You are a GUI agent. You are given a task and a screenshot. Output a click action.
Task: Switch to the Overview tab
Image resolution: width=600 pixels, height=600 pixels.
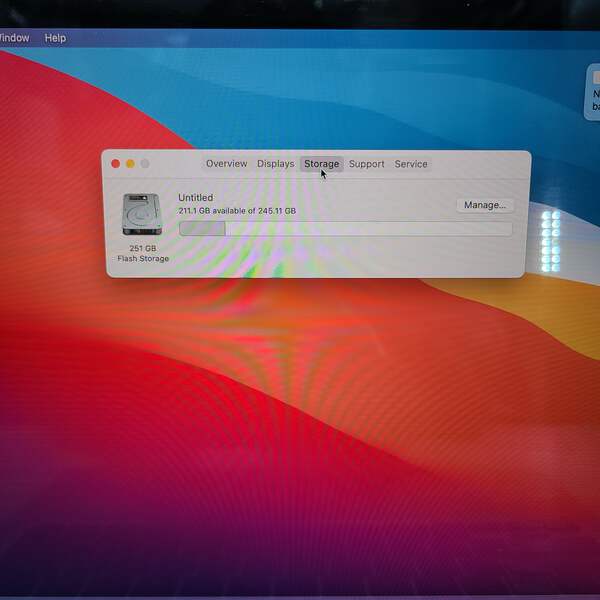tap(227, 164)
